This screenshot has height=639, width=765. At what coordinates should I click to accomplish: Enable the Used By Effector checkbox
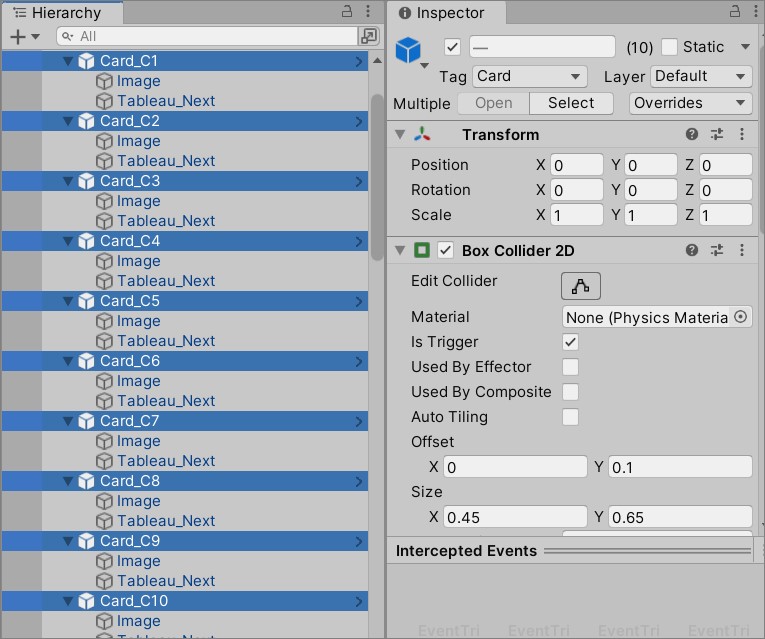(x=570, y=367)
